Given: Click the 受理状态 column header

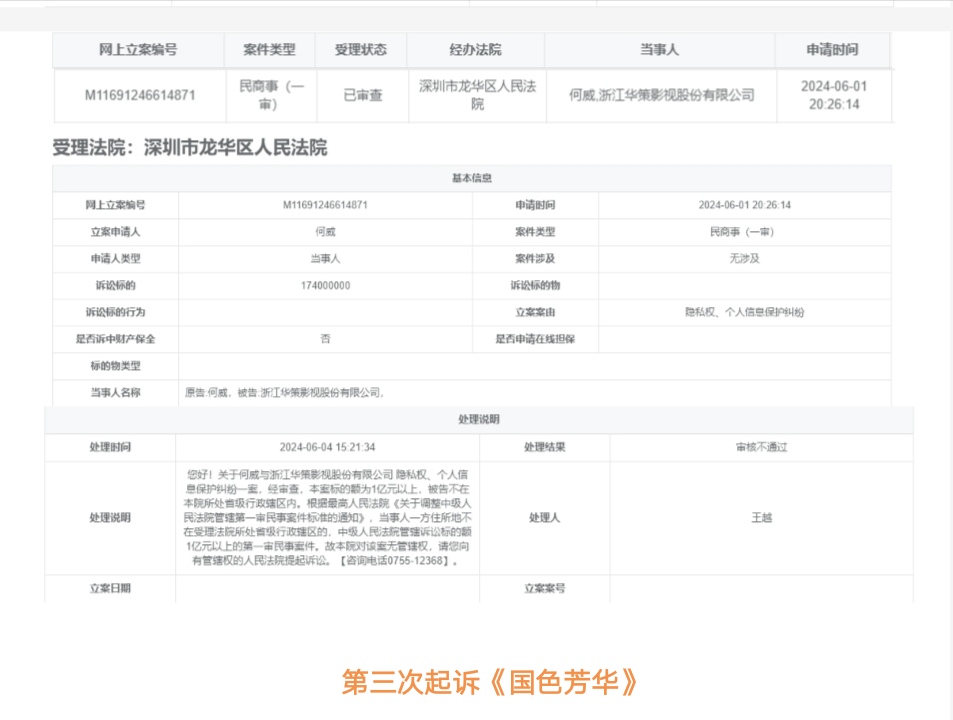Looking at the screenshot, I should [360, 50].
